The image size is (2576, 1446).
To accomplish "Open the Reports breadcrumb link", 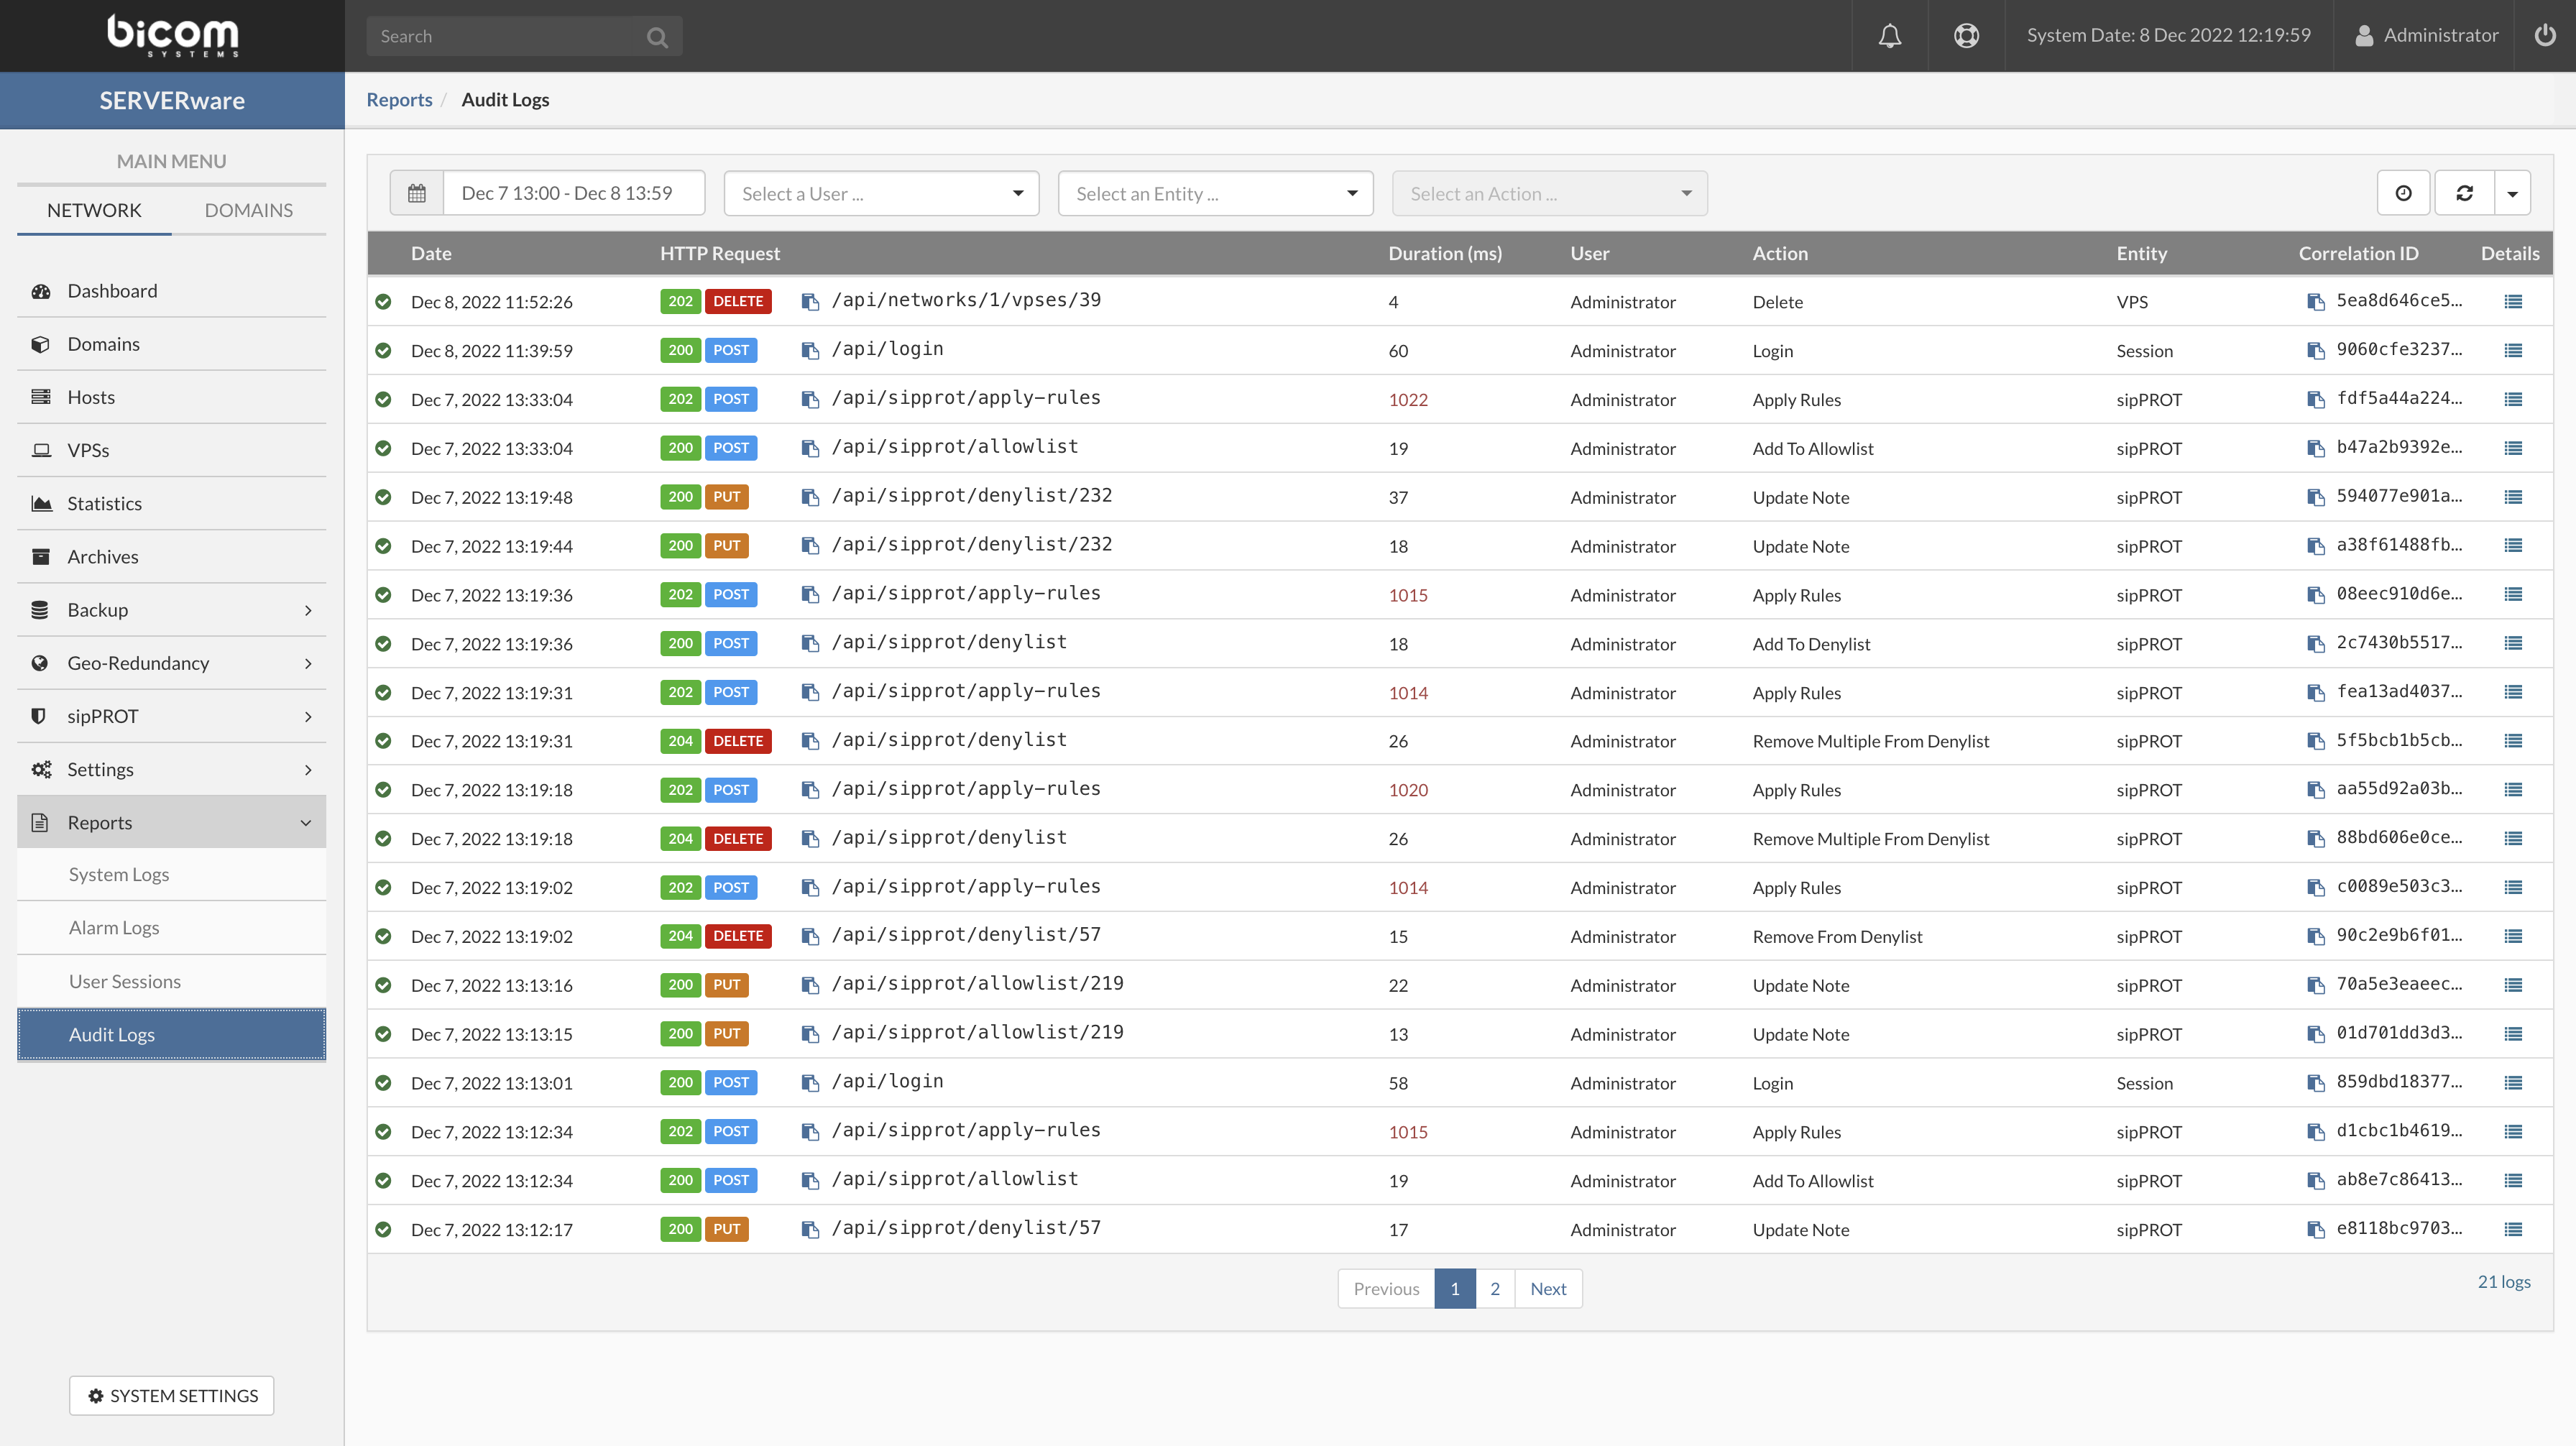I will pyautogui.click(x=399, y=99).
